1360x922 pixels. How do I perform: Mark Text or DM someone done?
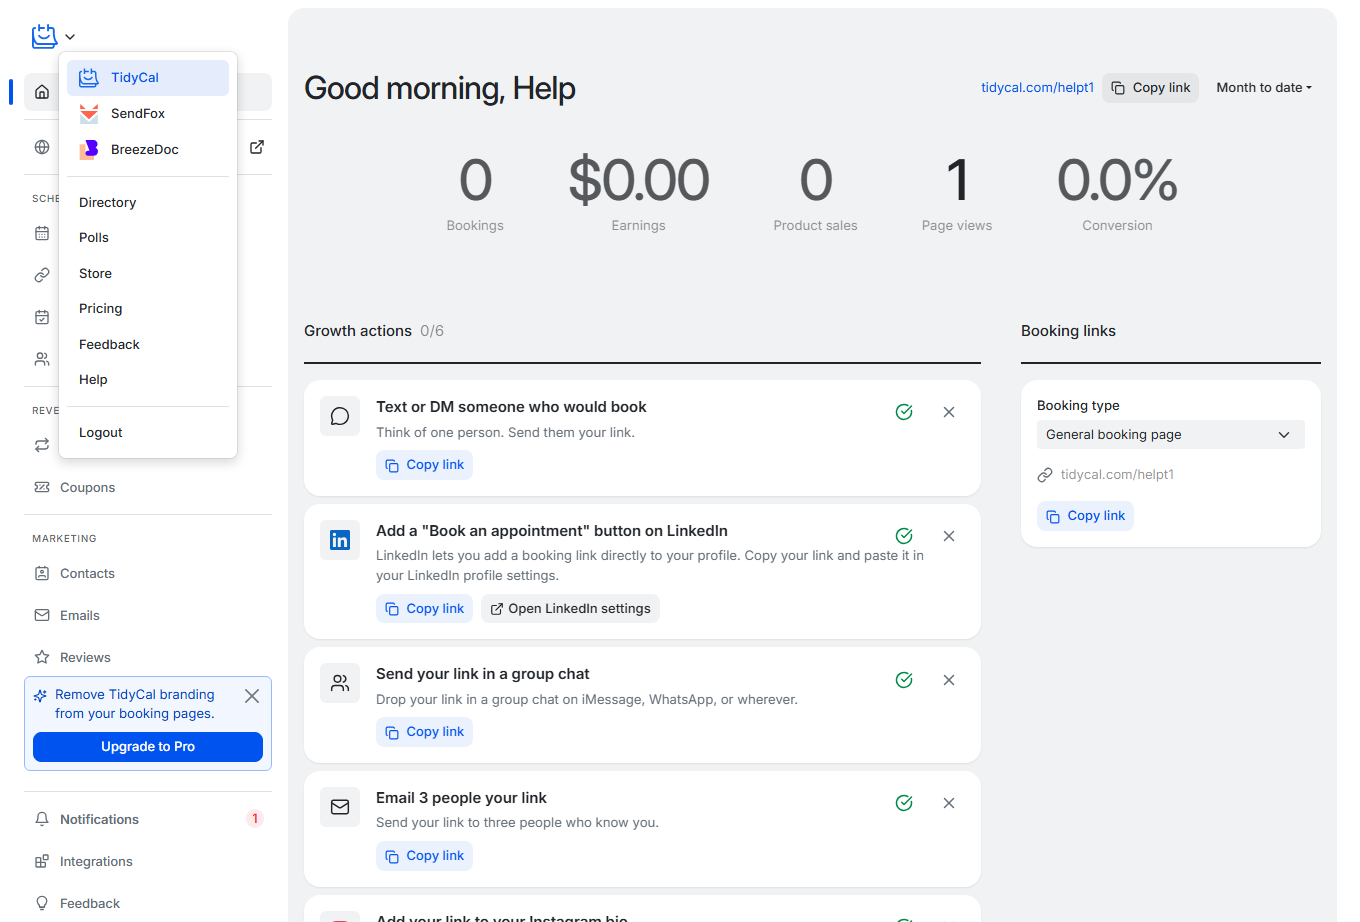(904, 412)
